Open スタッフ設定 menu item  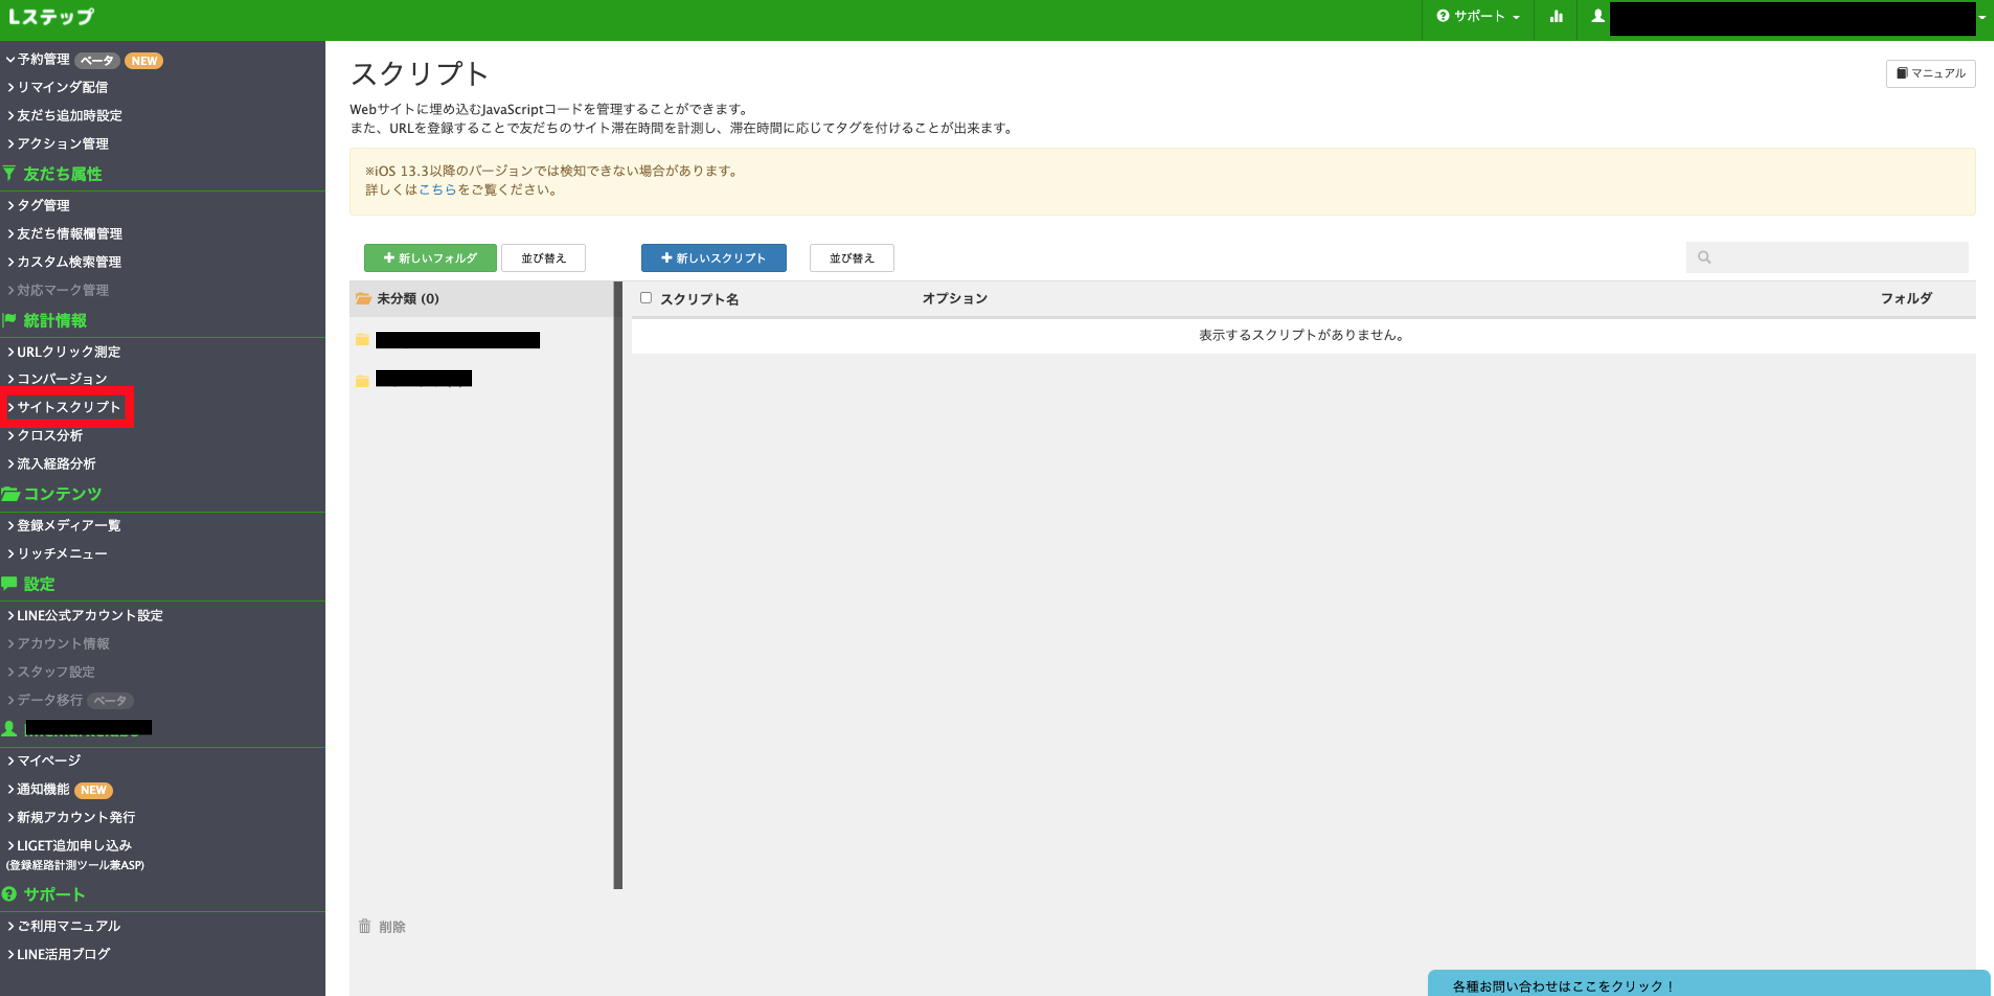point(50,672)
